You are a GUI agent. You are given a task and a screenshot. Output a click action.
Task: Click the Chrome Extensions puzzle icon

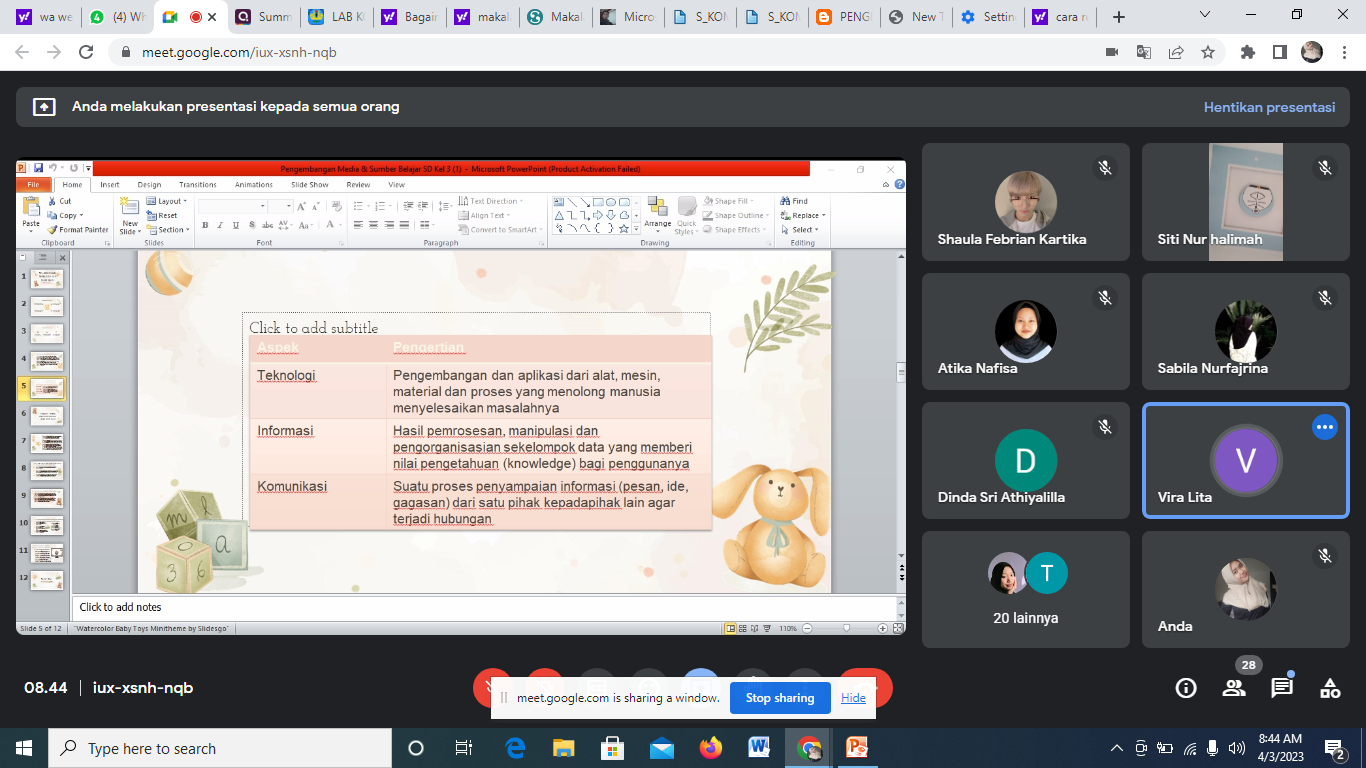tap(1247, 52)
